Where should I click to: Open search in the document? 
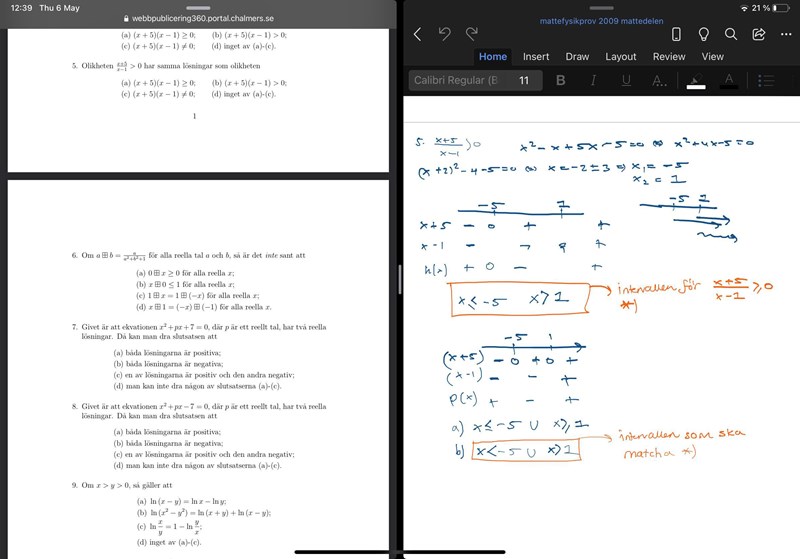pyautogui.click(x=731, y=34)
